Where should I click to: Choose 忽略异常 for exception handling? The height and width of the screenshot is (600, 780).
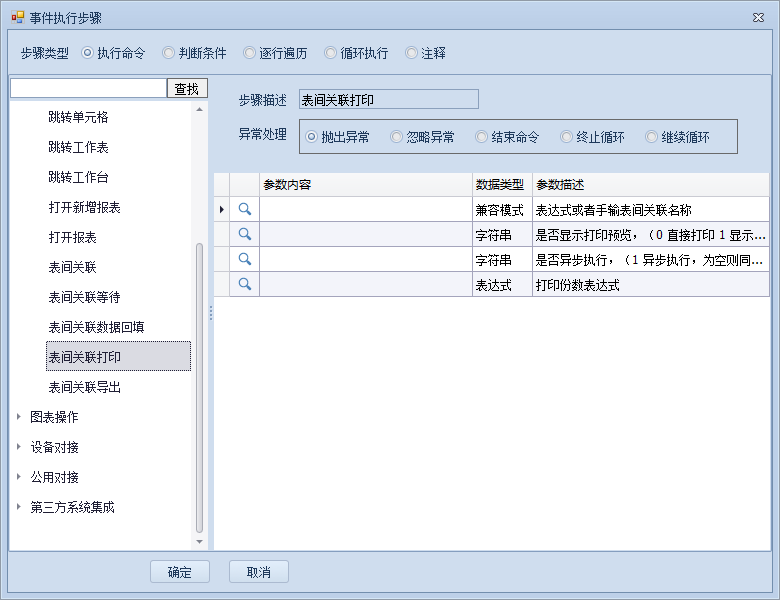397,137
